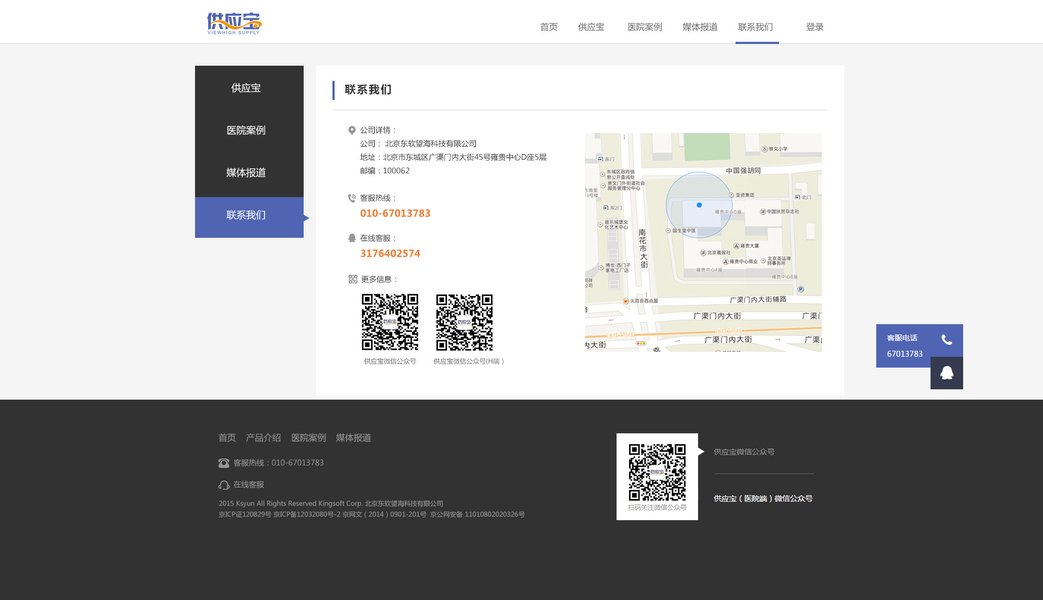1043x600 pixels.
Task: Click the 中国强胡同 label on the map
Action: (x=743, y=171)
